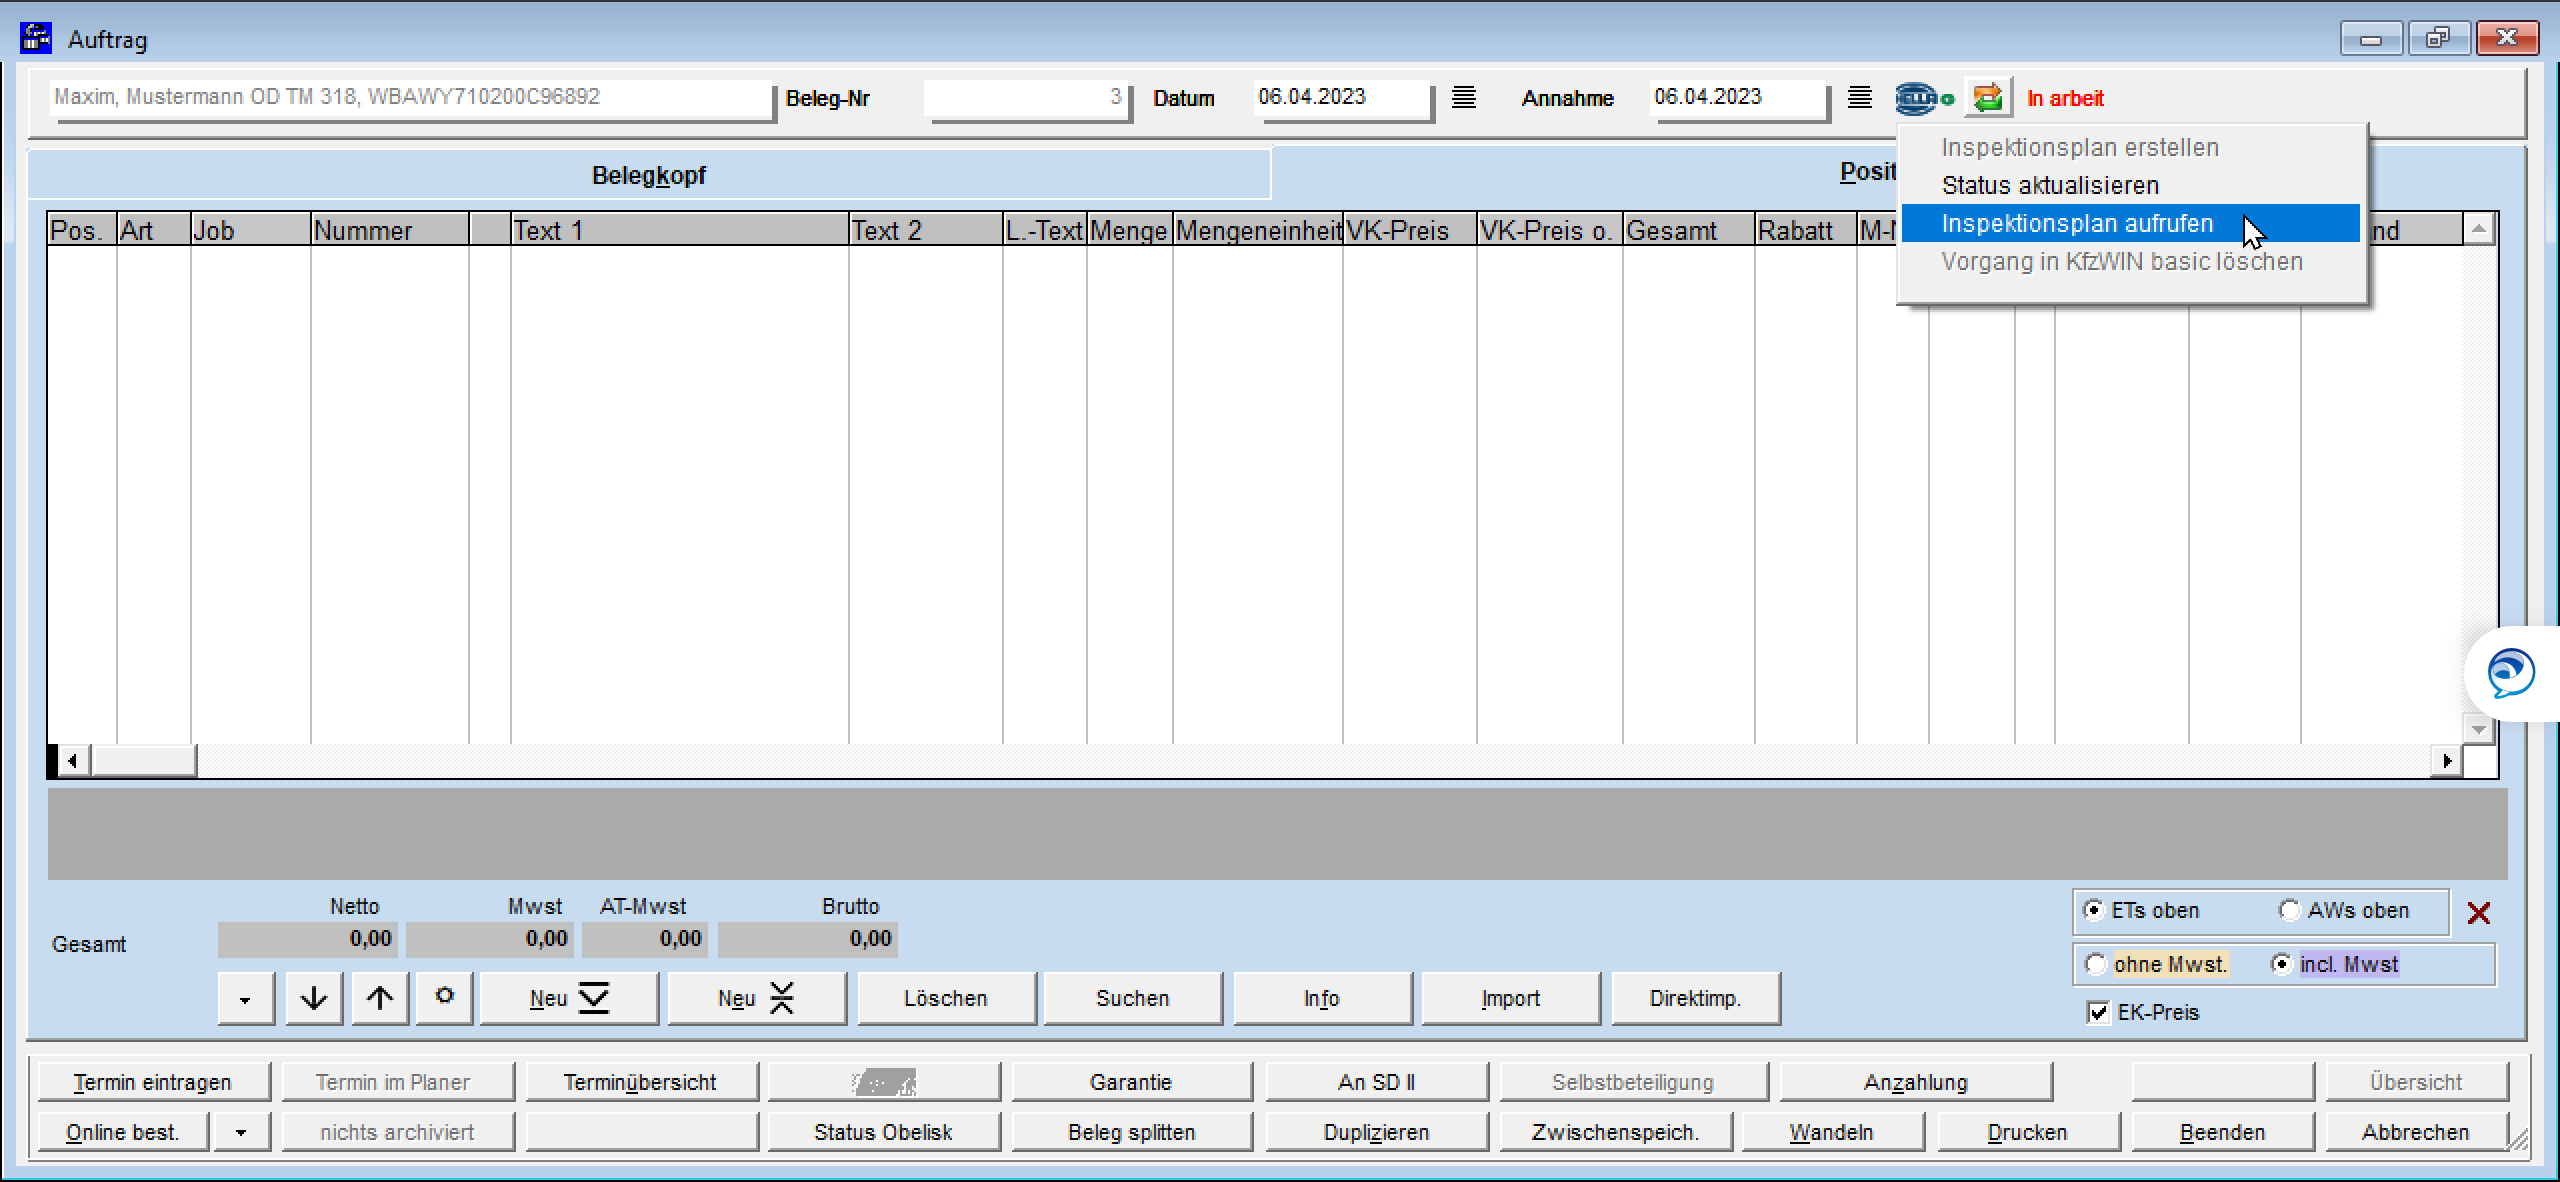Click Online best. button

[123, 1132]
